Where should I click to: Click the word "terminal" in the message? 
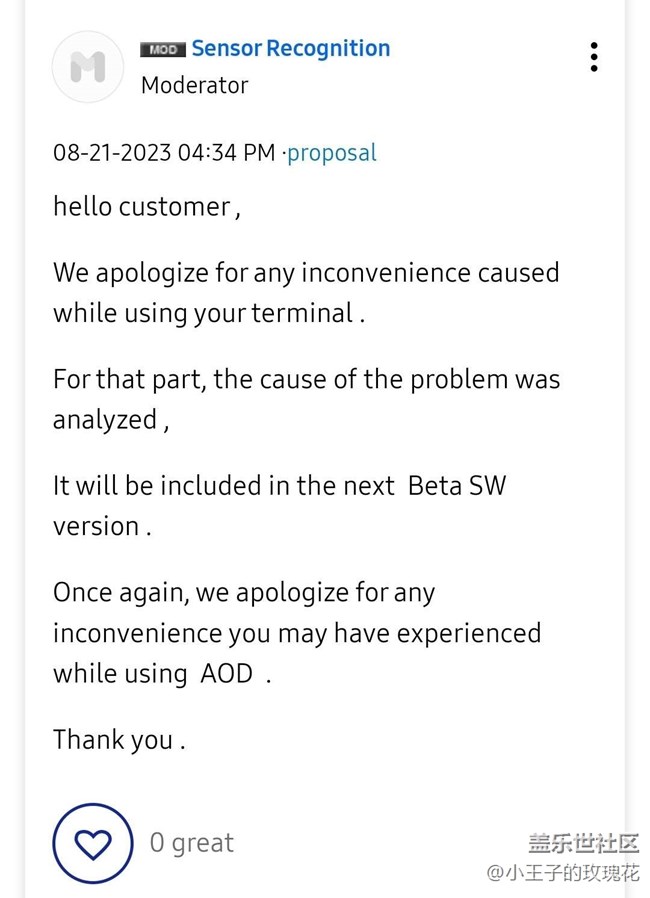coord(302,313)
